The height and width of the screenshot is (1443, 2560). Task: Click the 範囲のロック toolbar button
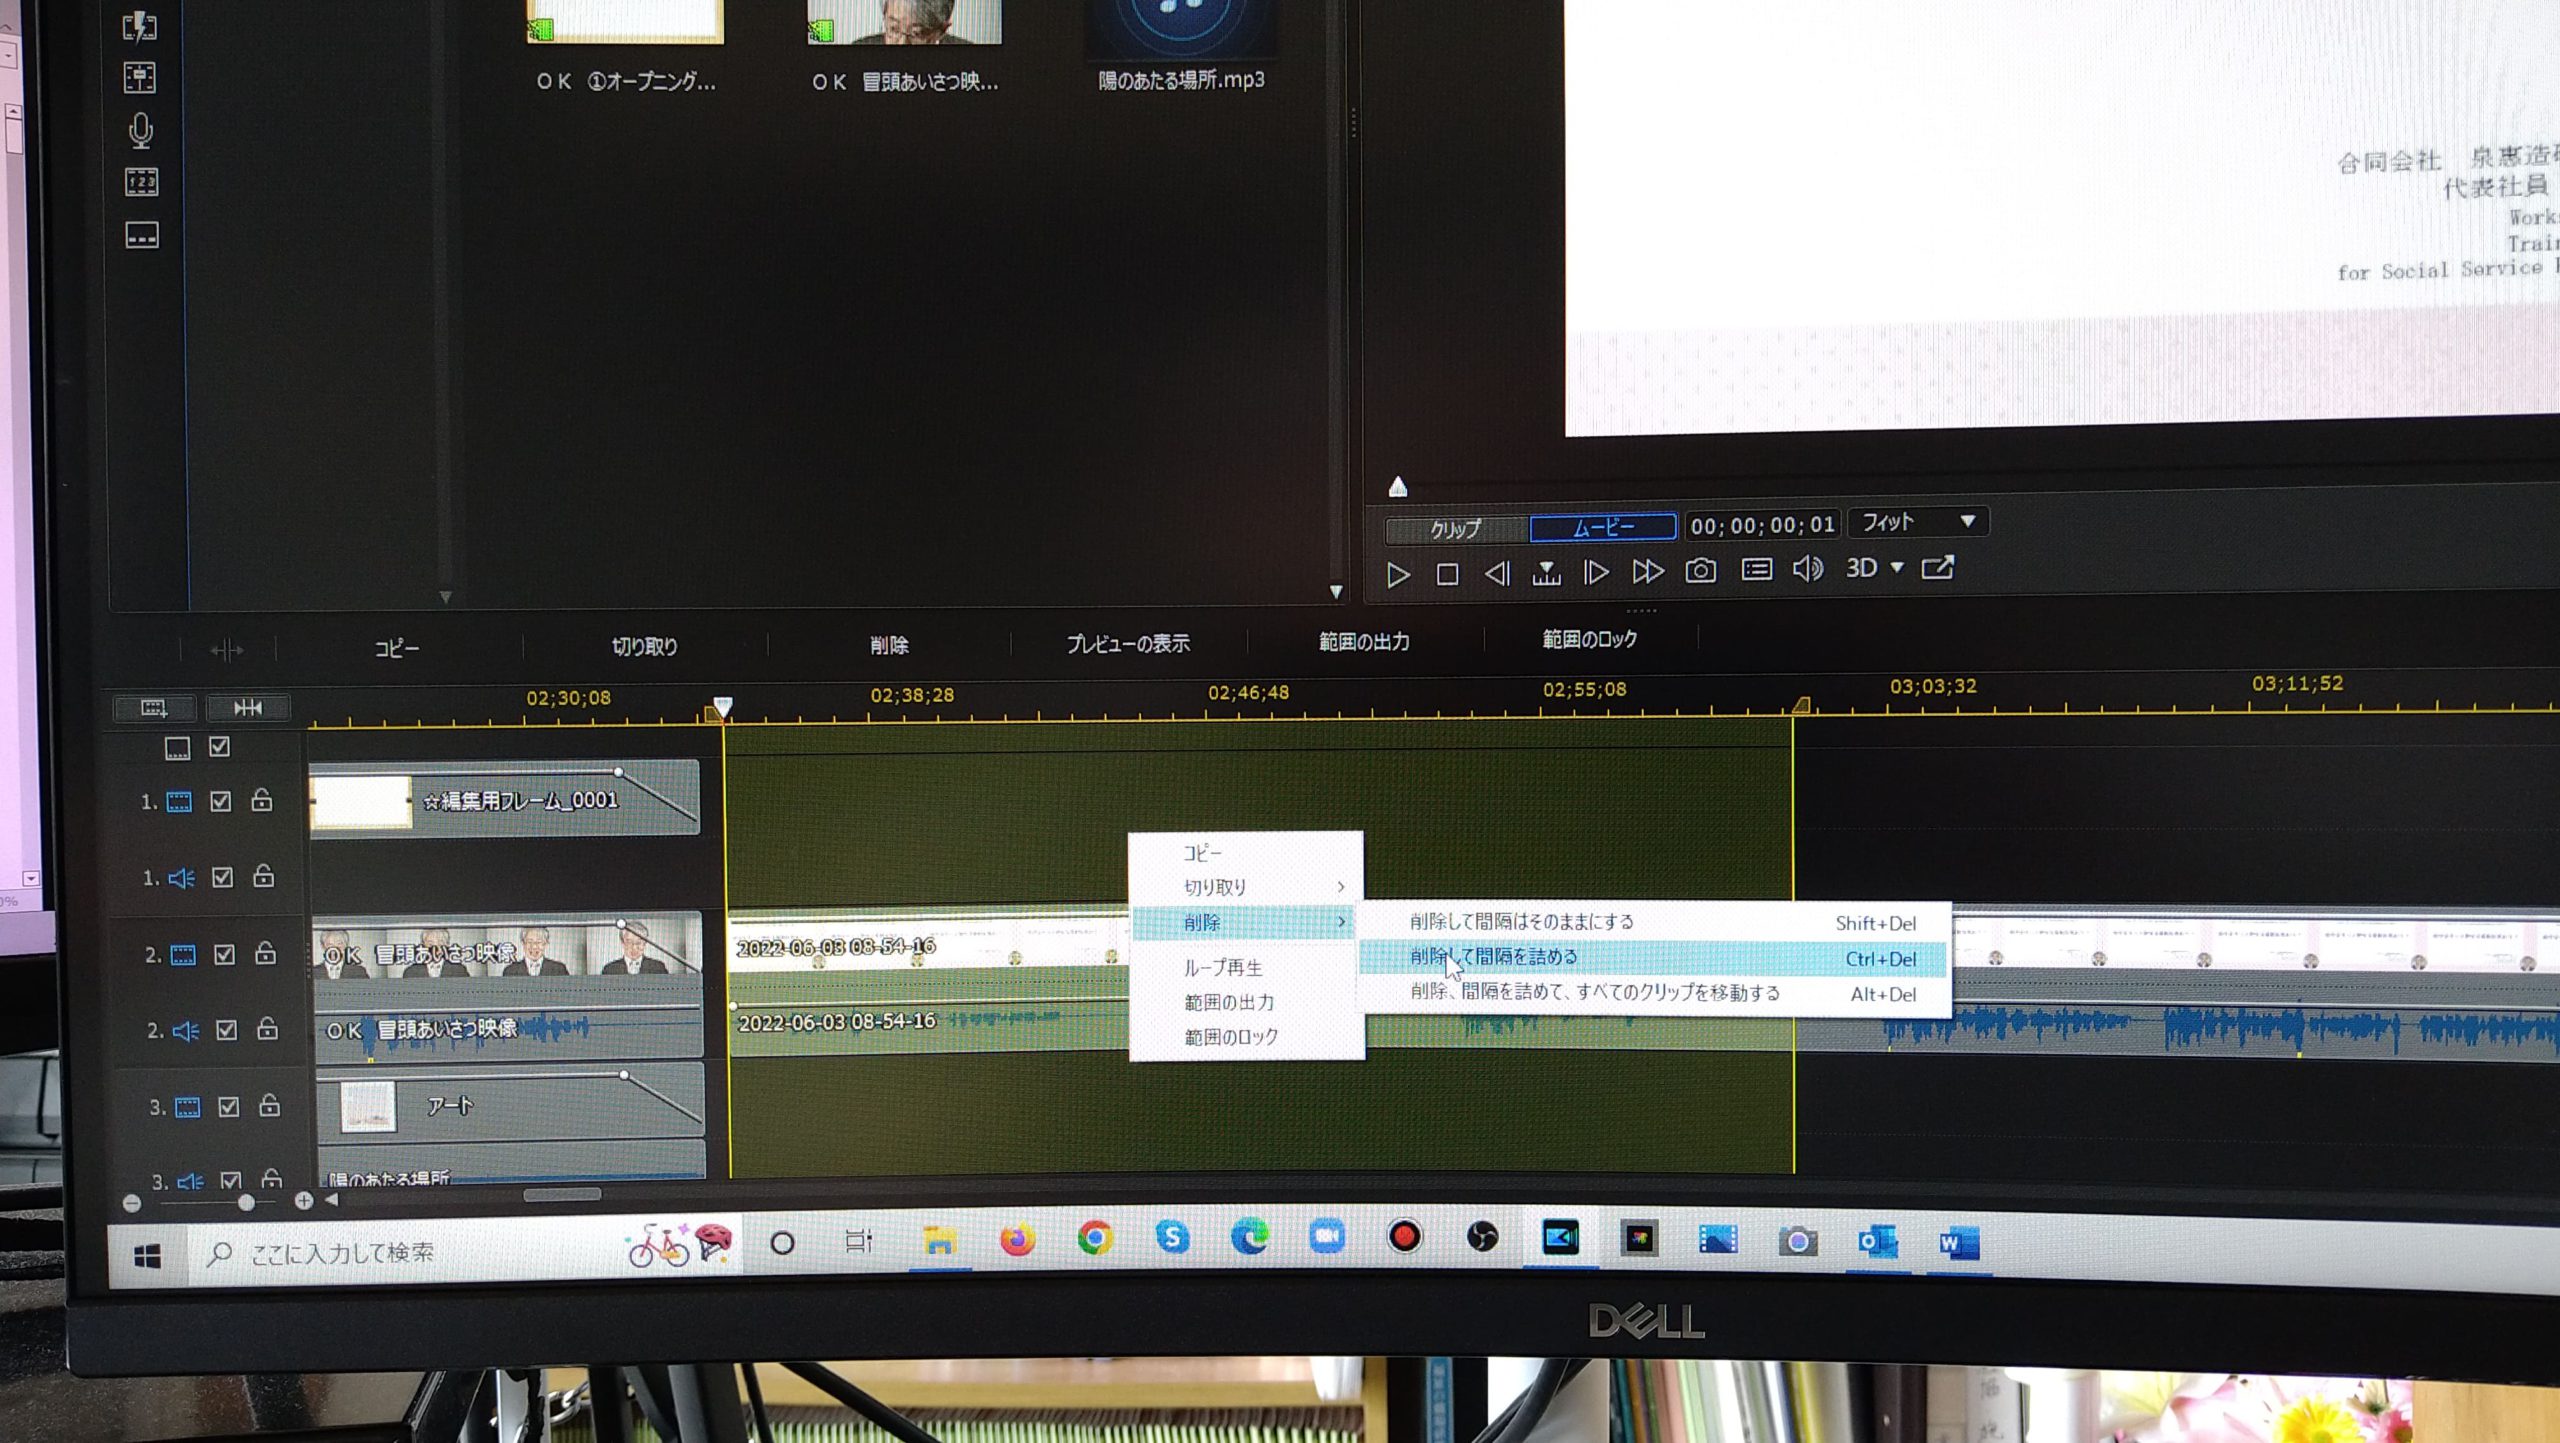click(1589, 639)
